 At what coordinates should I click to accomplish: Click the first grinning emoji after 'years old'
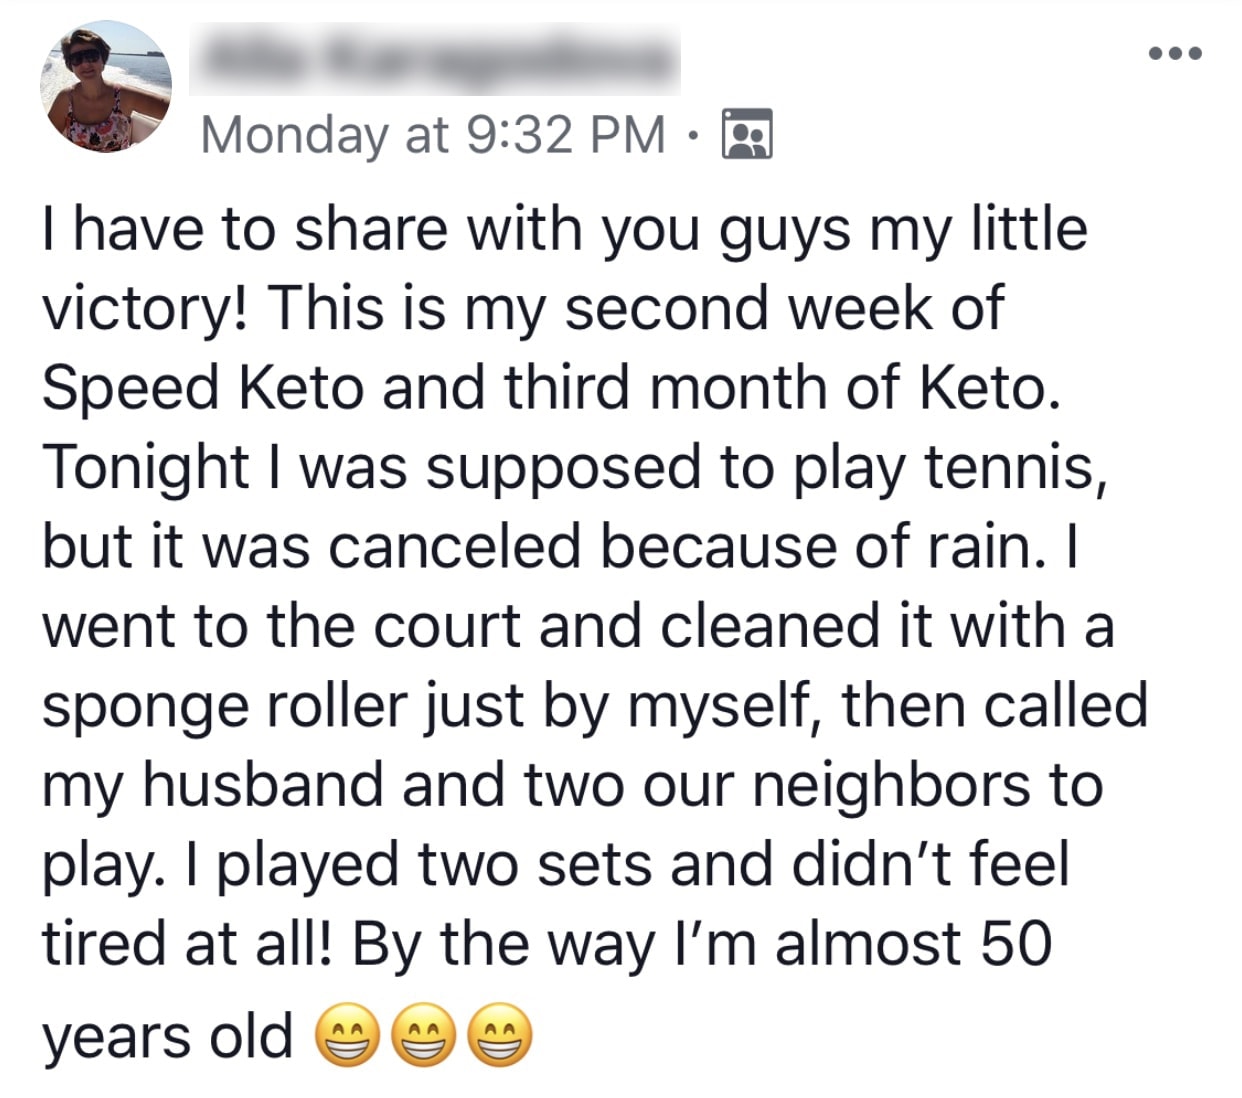coord(348,1037)
